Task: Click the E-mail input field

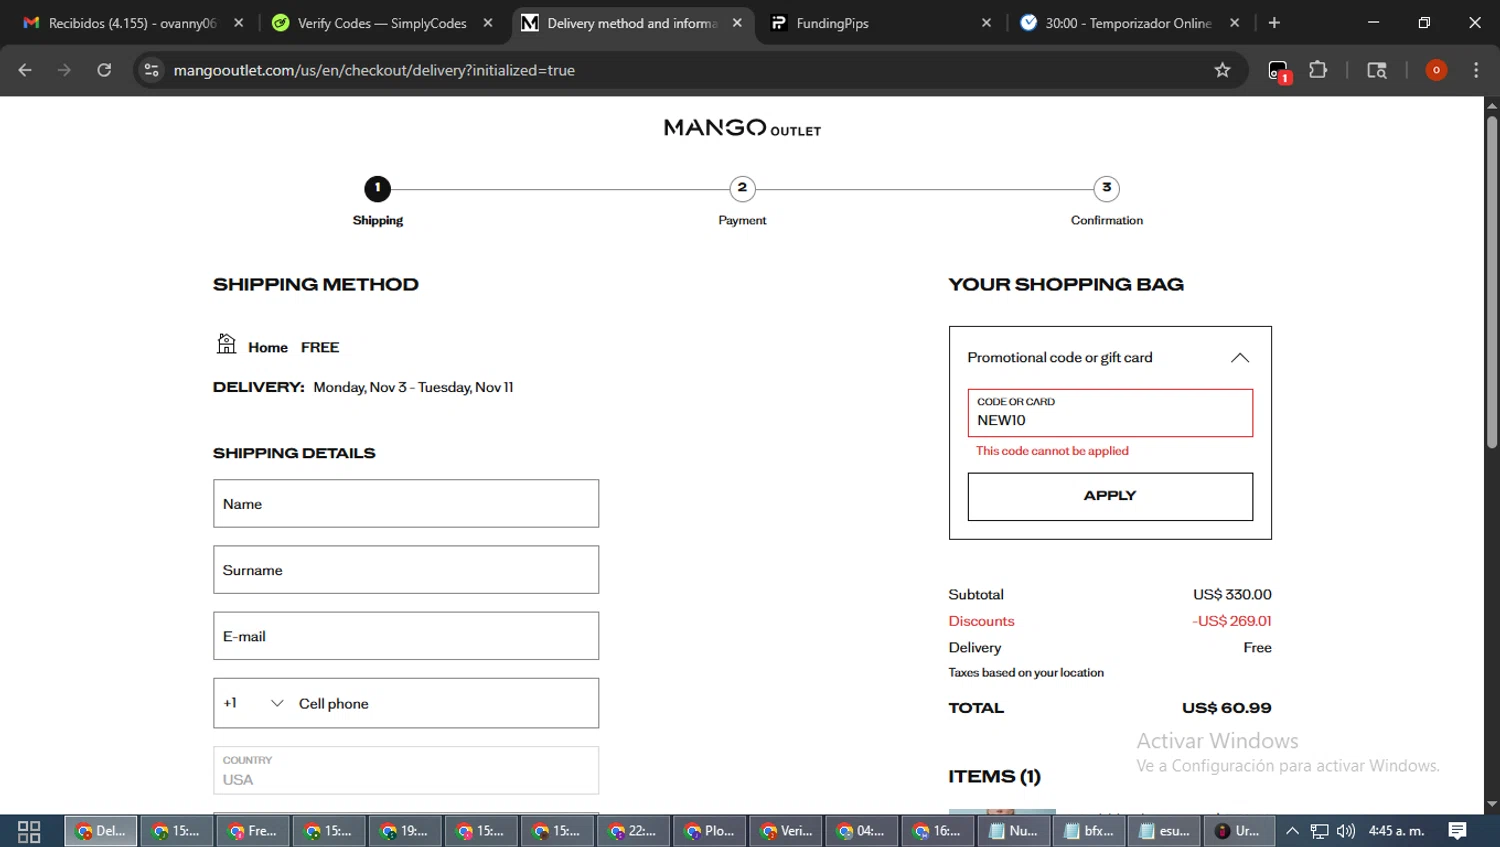Action: (x=406, y=636)
